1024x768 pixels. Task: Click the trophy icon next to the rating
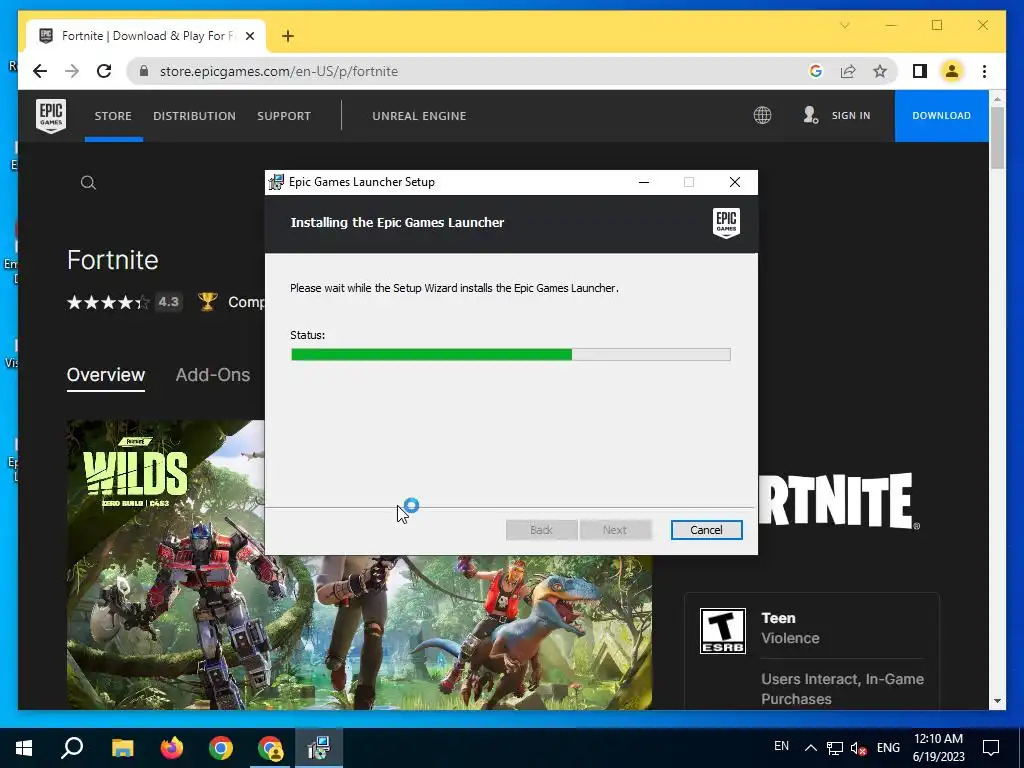[x=208, y=302]
